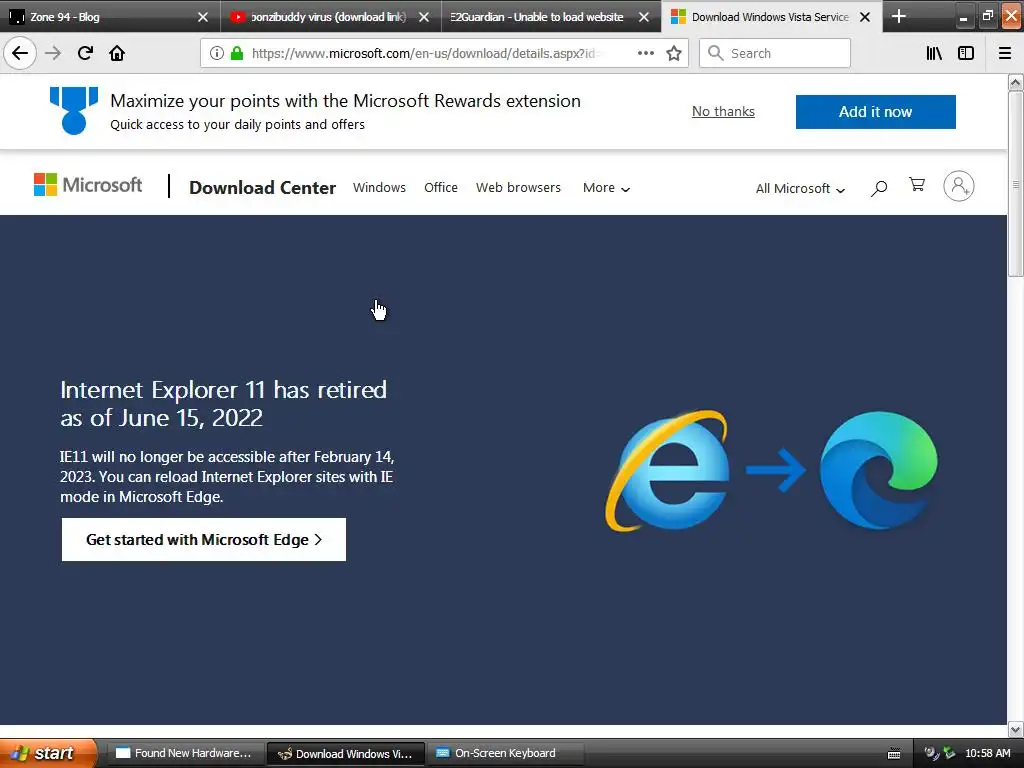This screenshot has width=1024, height=768.
Task: Switch to the Zone 94 - Blog tab
Action: tap(110, 17)
